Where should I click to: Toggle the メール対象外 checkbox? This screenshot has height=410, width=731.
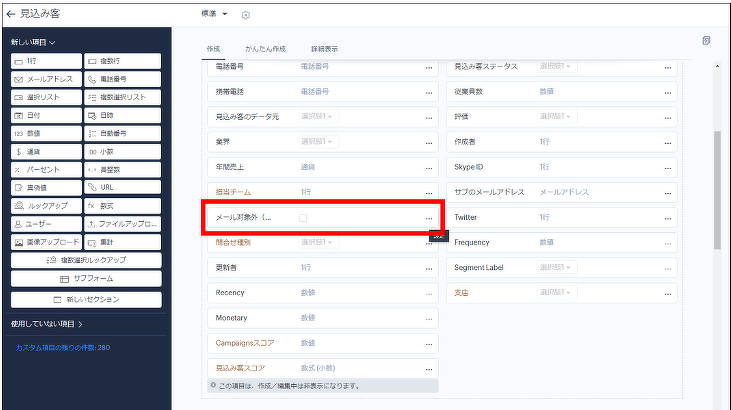[x=304, y=217]
